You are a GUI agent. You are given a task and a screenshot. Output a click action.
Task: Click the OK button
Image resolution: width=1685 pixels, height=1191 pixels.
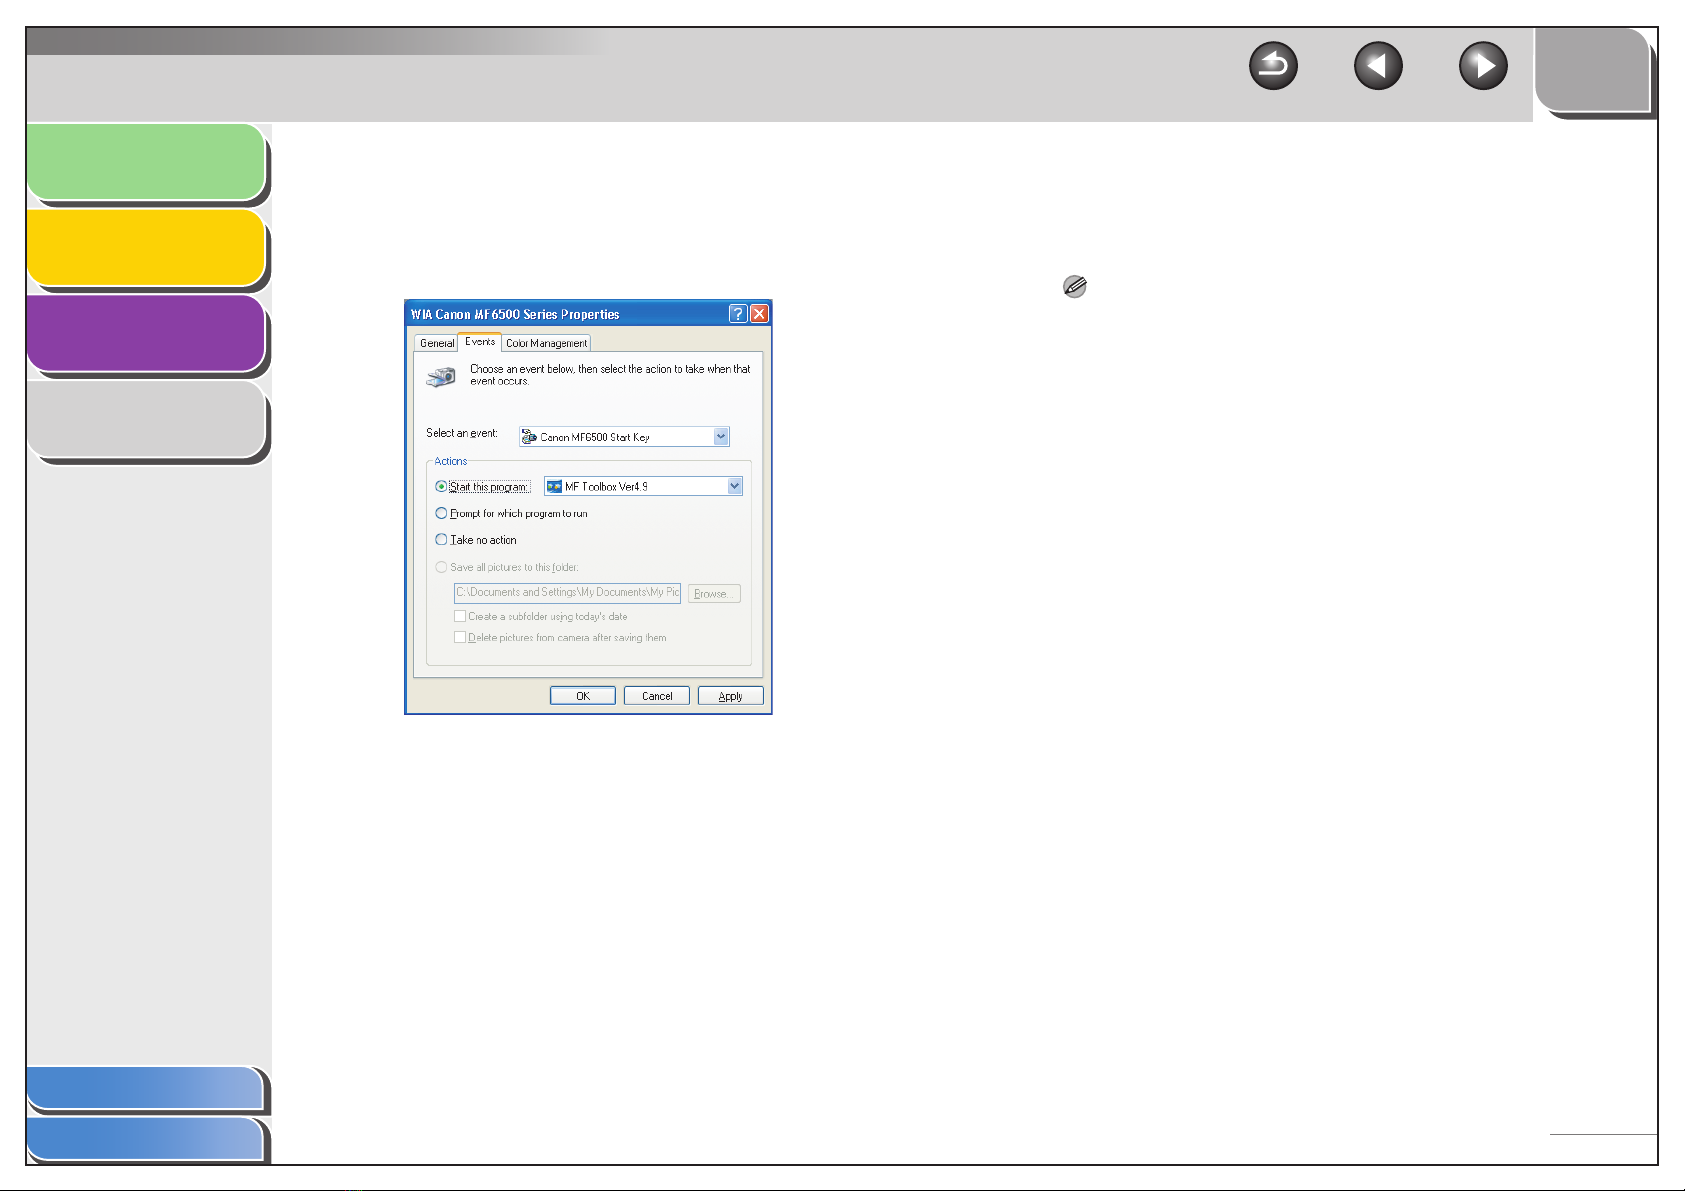pos(583,696)
